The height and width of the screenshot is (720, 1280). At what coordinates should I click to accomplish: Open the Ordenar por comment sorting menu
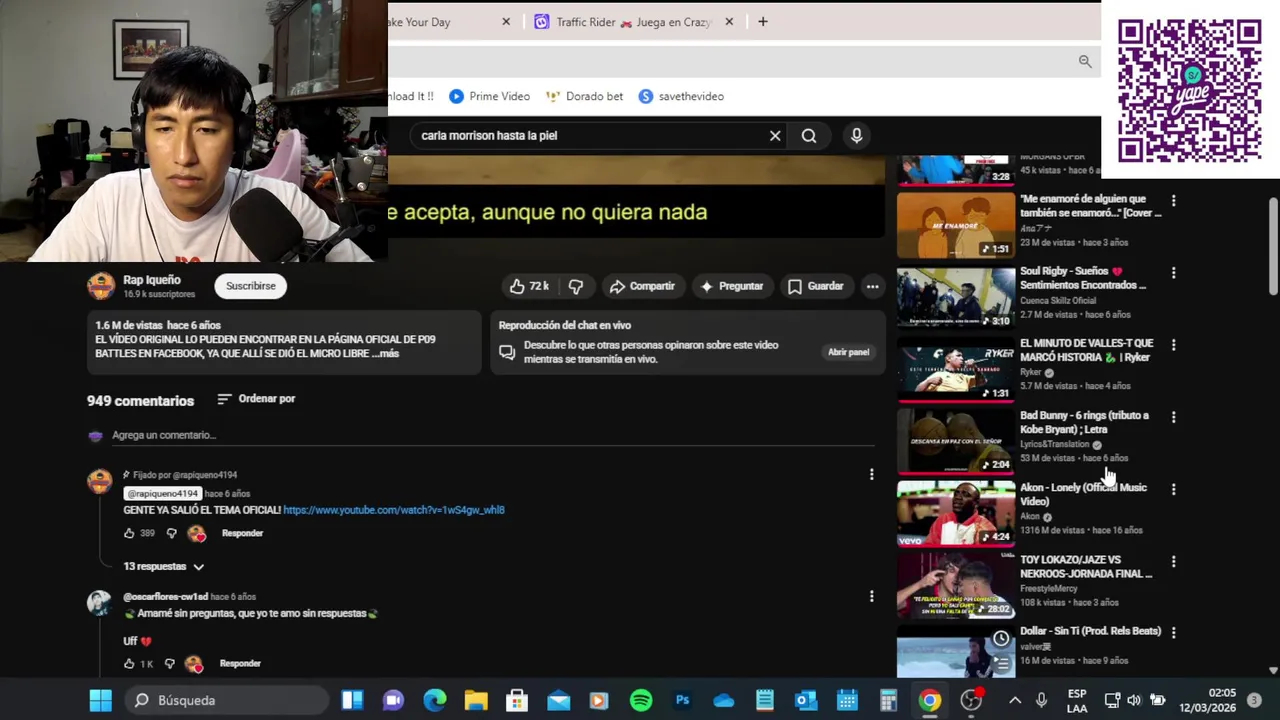[x=256, y=399]
